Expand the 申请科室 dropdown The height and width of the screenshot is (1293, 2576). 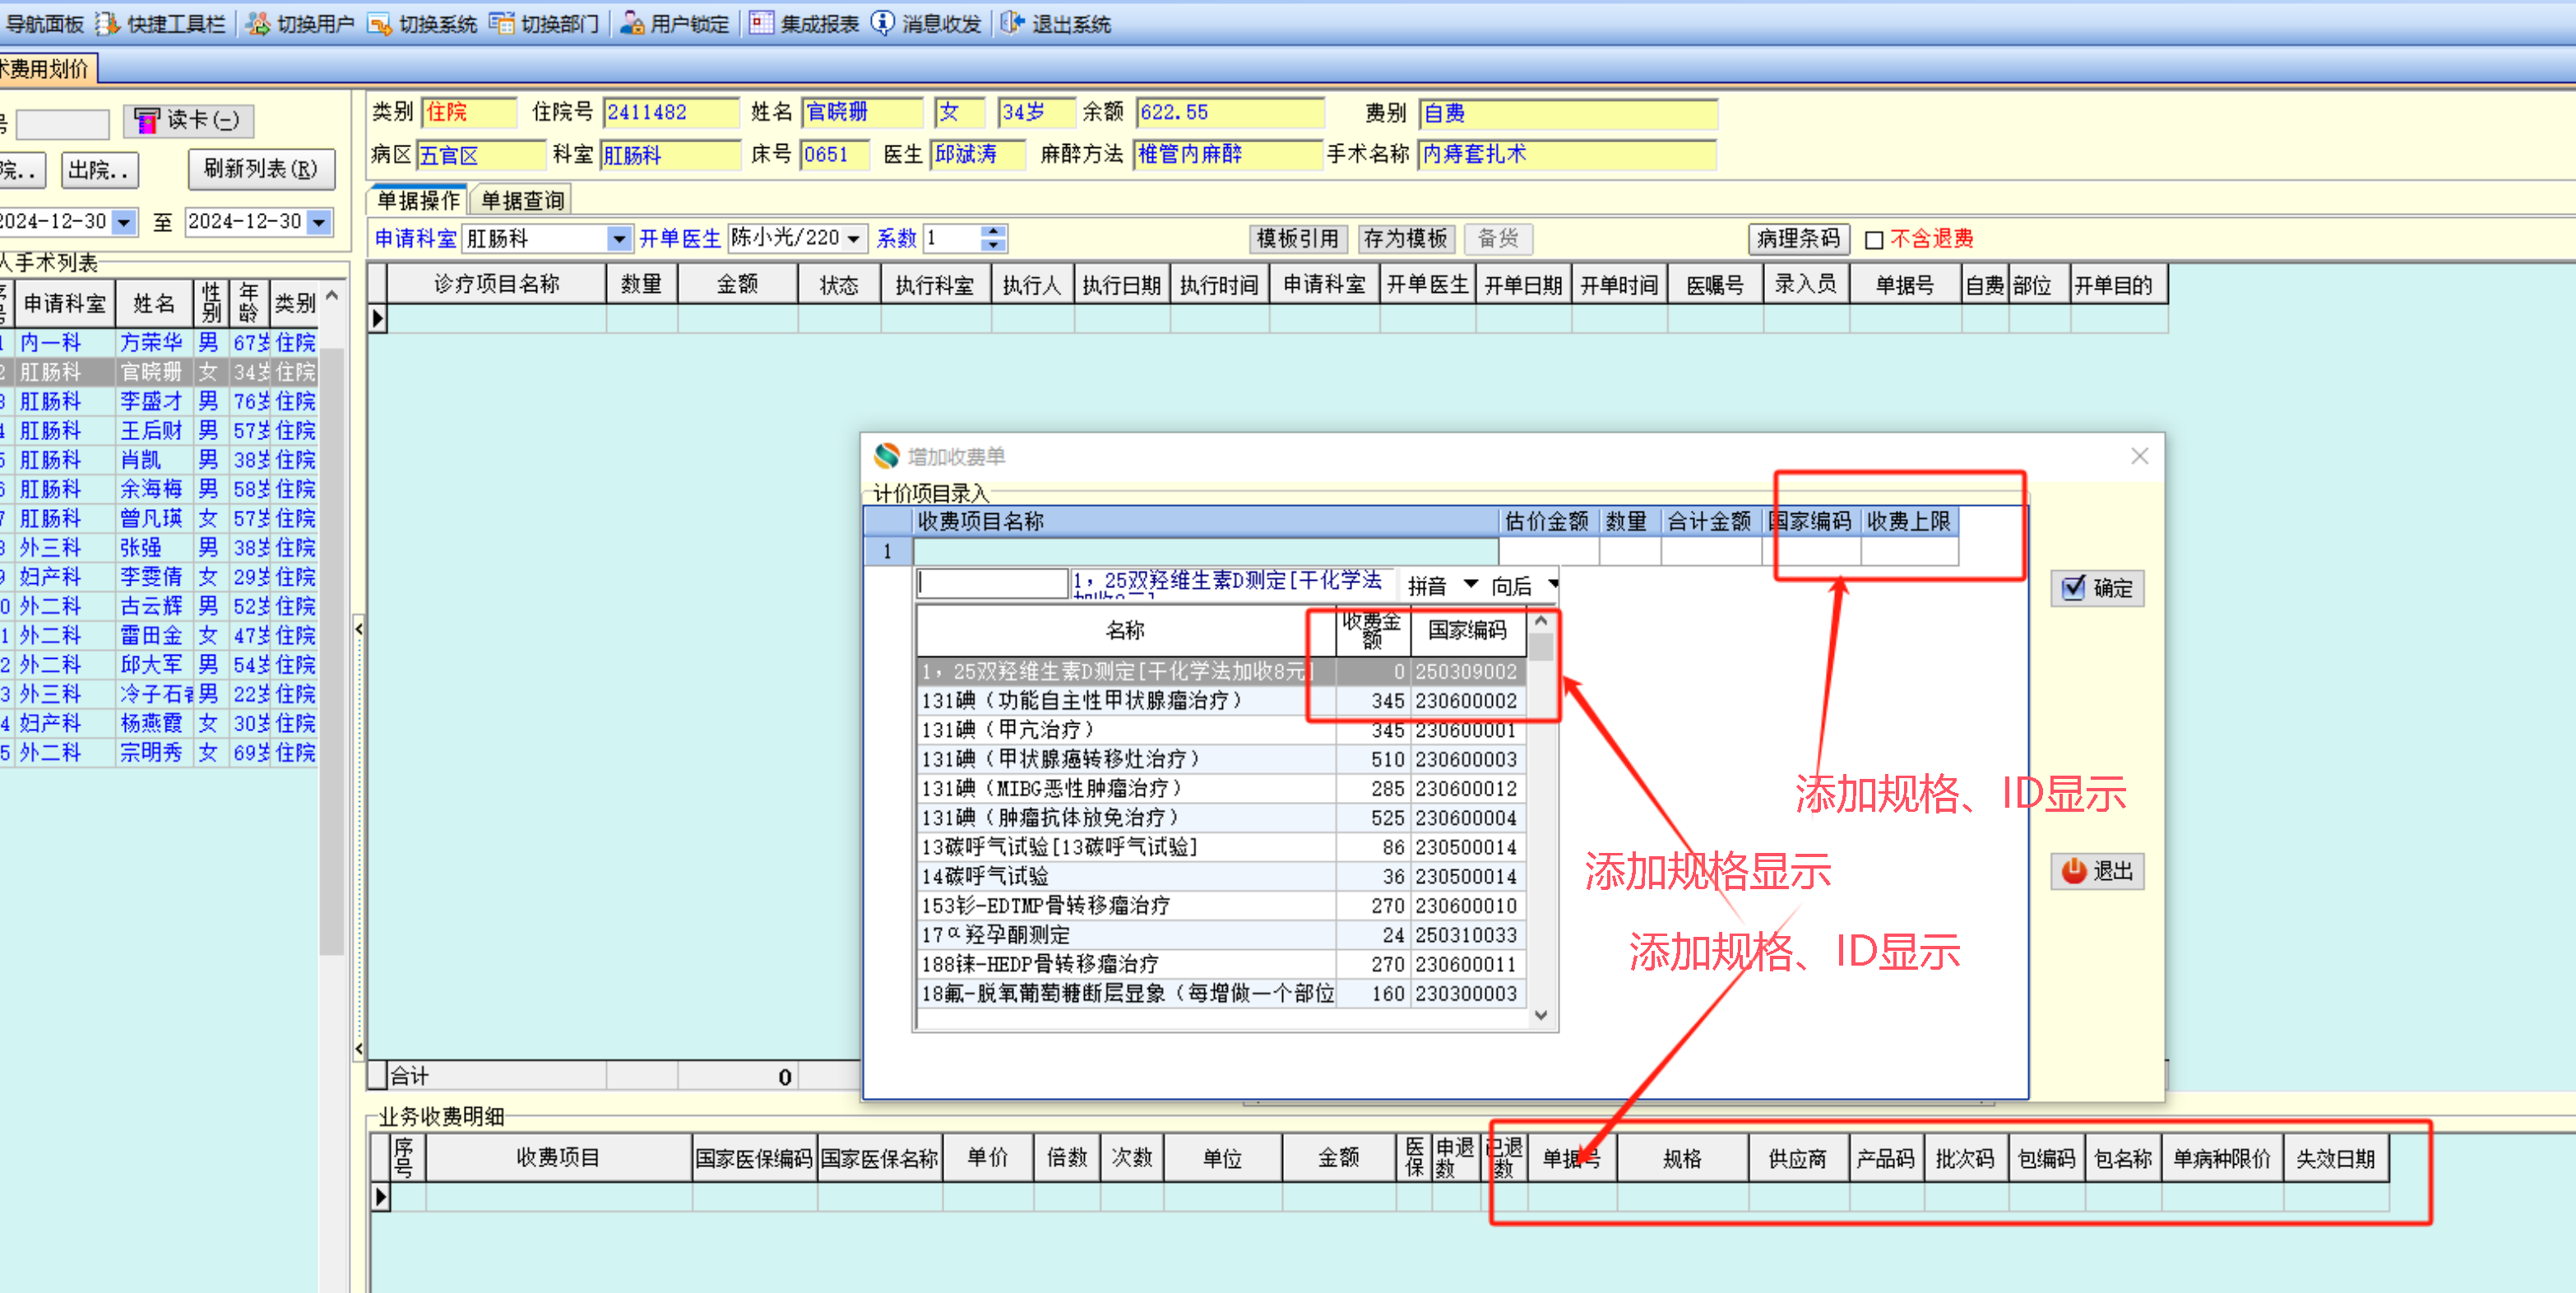[x=619, y=239]
